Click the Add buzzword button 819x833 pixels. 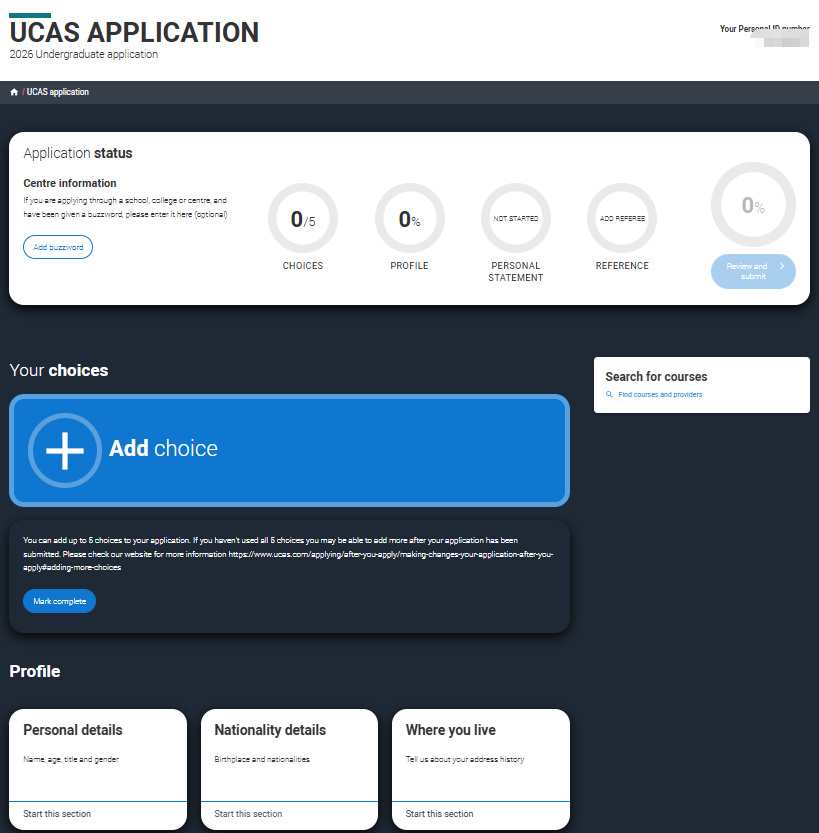click(x=58, y=247)
